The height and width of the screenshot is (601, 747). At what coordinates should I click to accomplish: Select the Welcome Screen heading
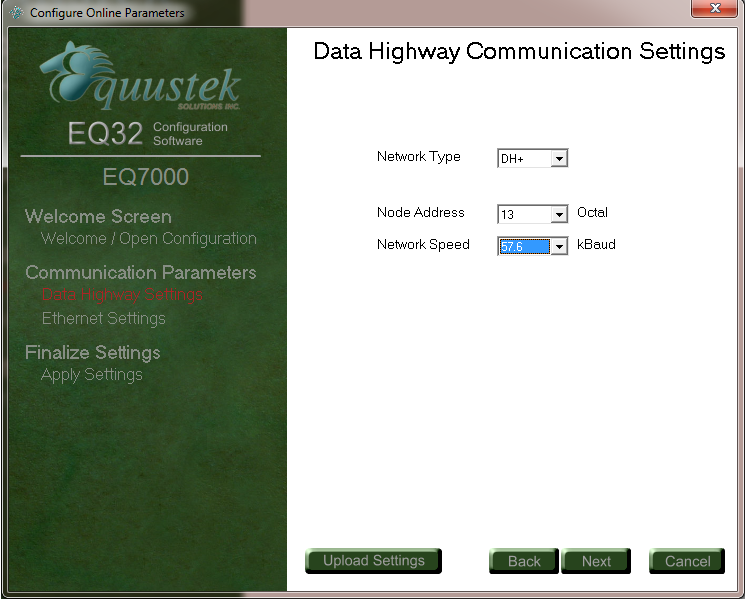coord(98,216)
